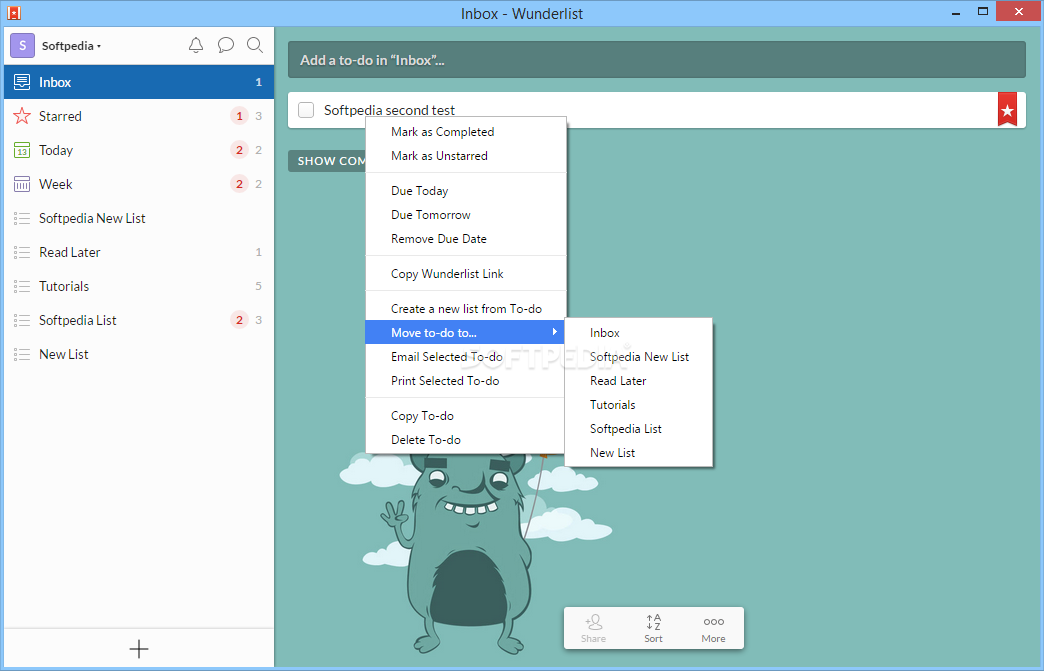The height and width of the screenshot is (671, 1044).
Task: Open the notifications bell icon
Action: click(x=196, y=45)
